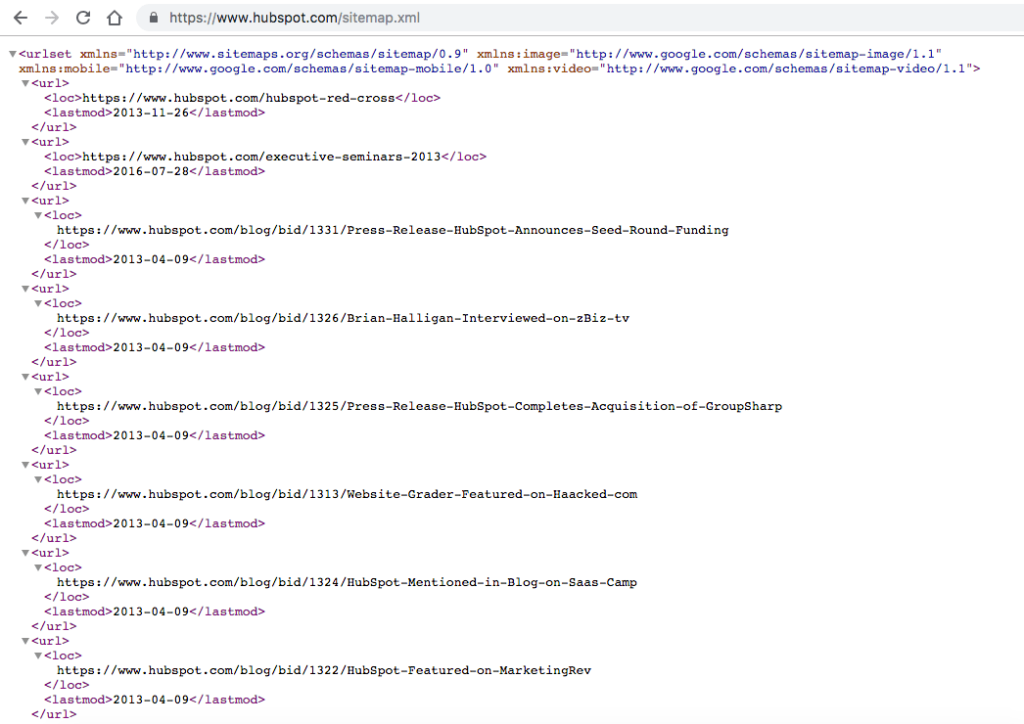Screen dimensions: 1024x724
Task: Collapse the url node containing hubspot-red-cross
Action: (x=25, y=83)
